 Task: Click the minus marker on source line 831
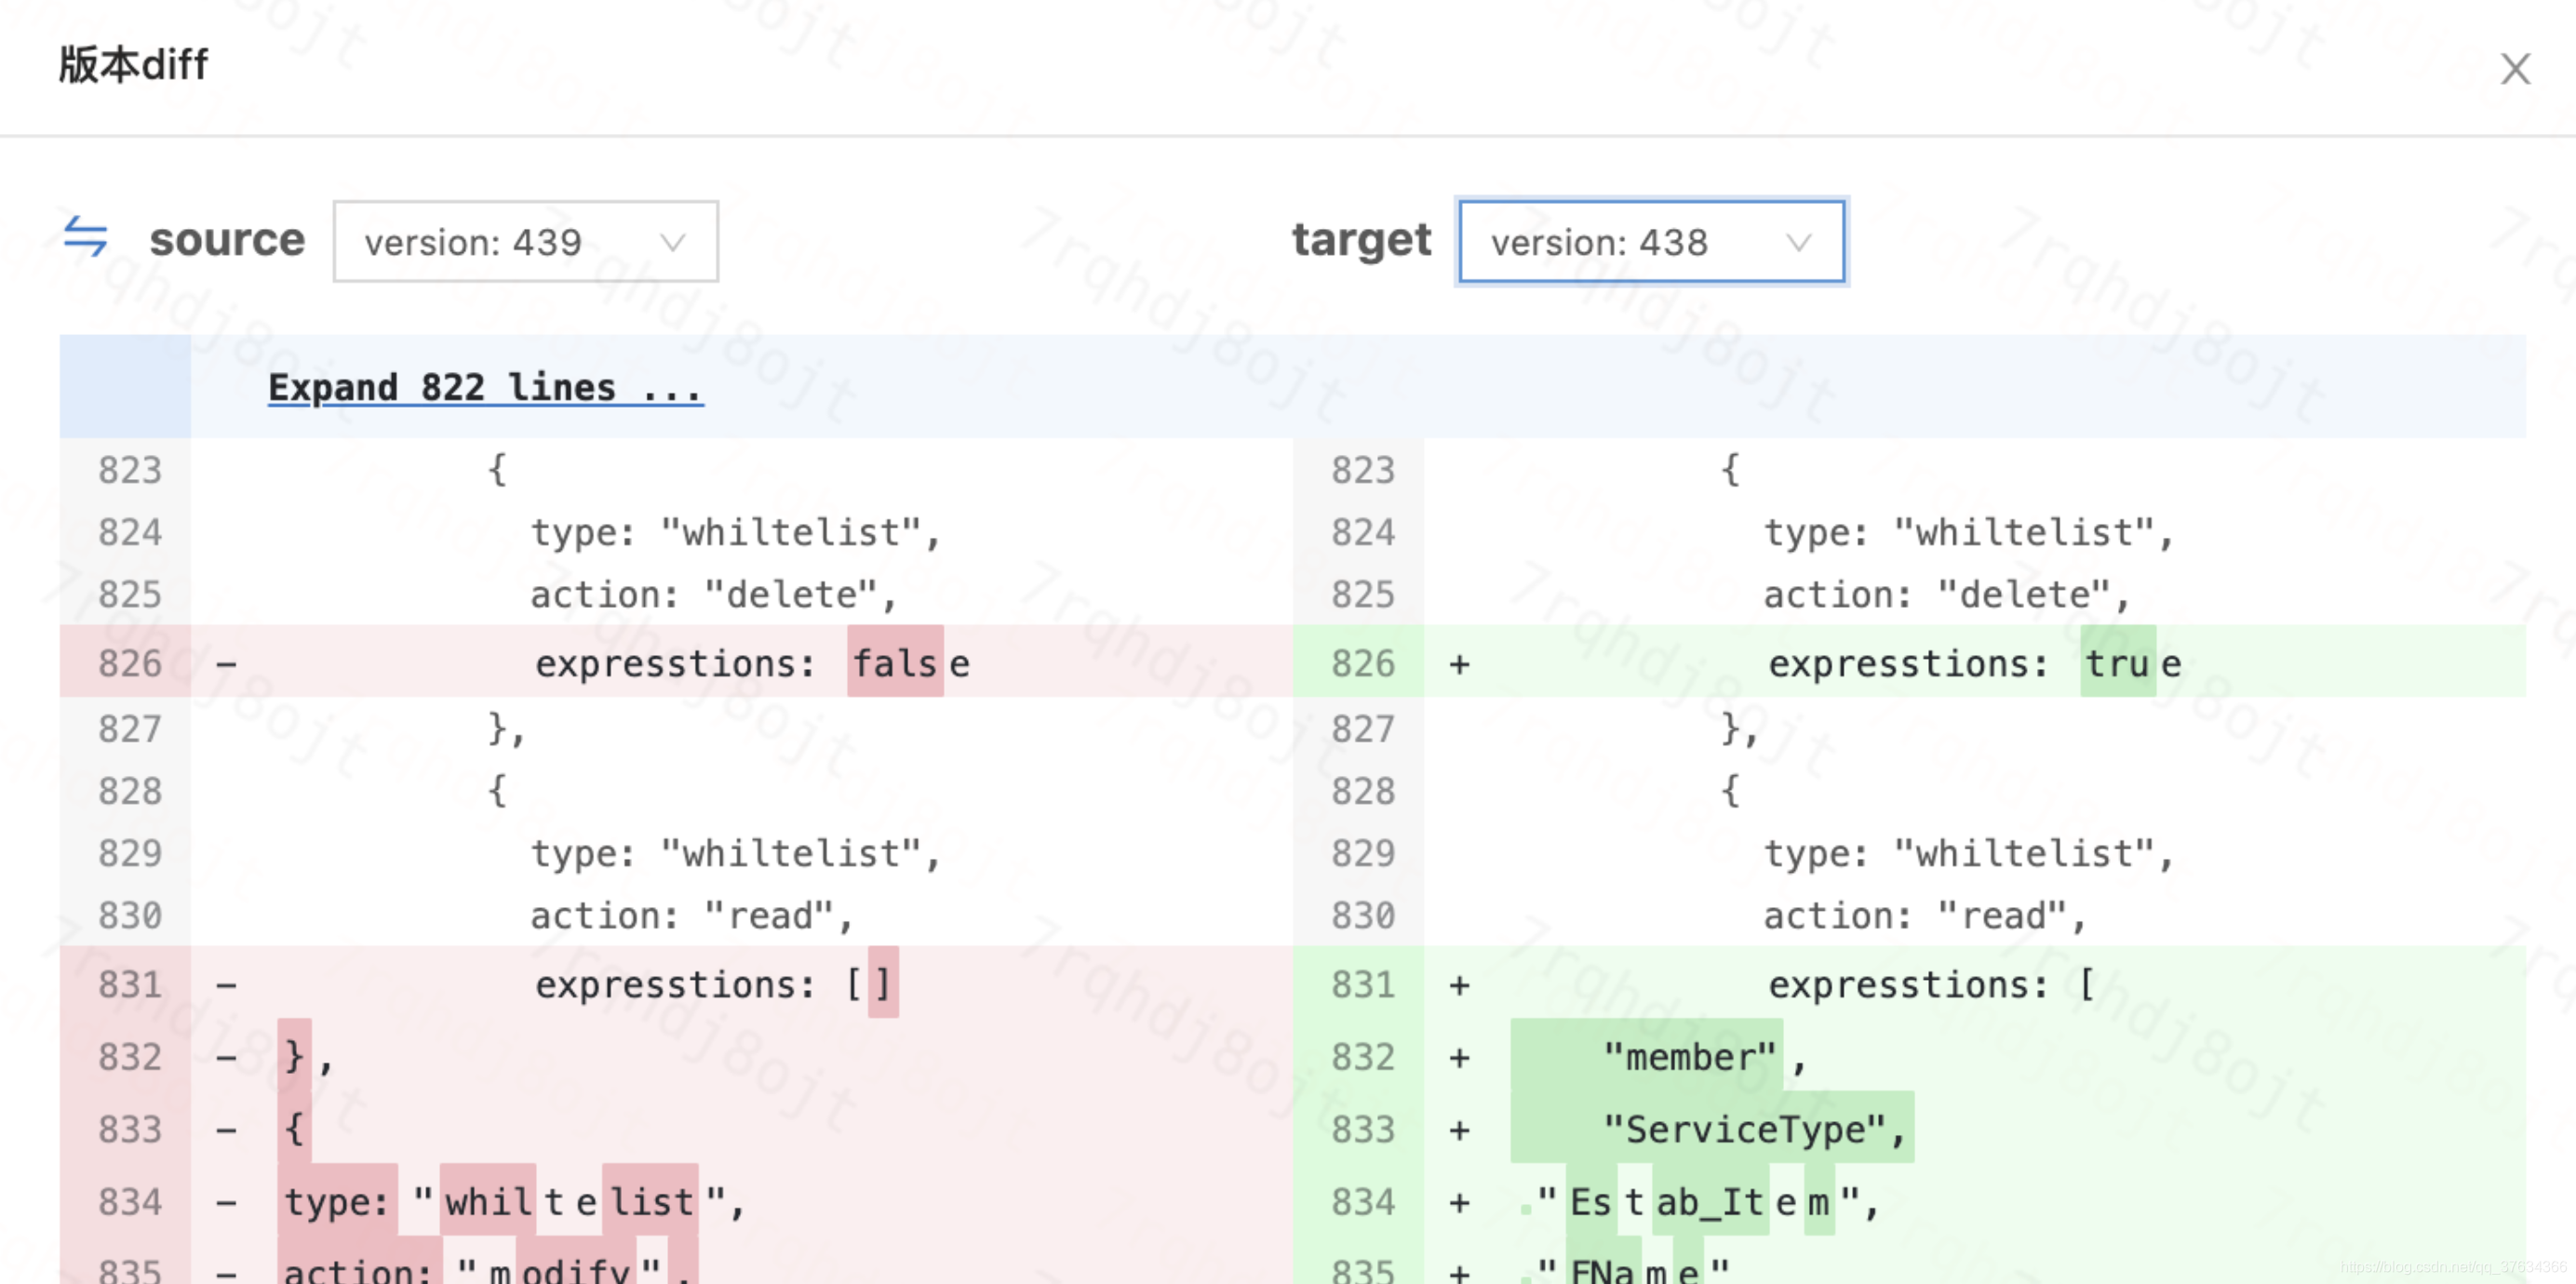click(227, 985)
